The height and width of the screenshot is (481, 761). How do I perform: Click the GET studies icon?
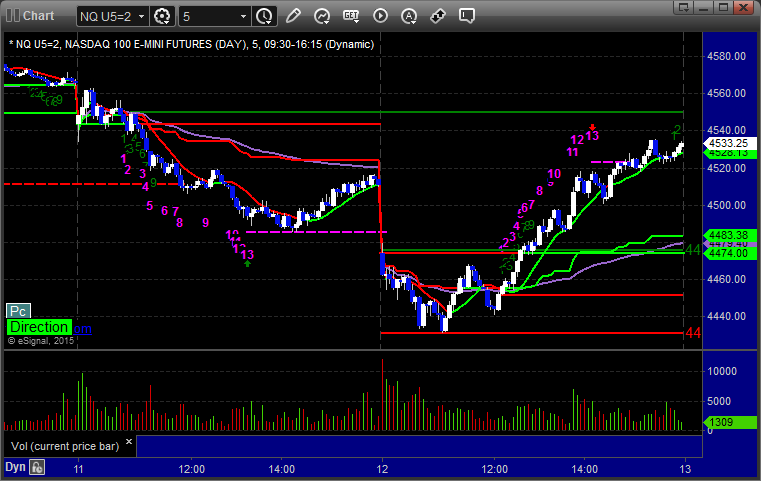pos(351,16)
